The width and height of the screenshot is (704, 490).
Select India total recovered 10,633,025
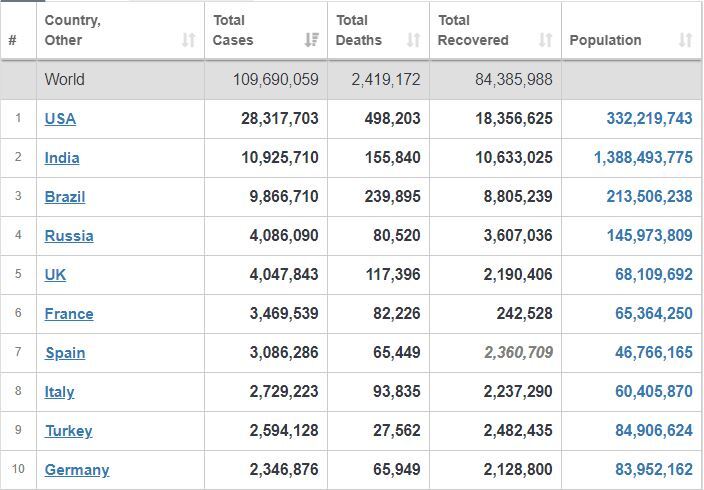coord(514,158)
